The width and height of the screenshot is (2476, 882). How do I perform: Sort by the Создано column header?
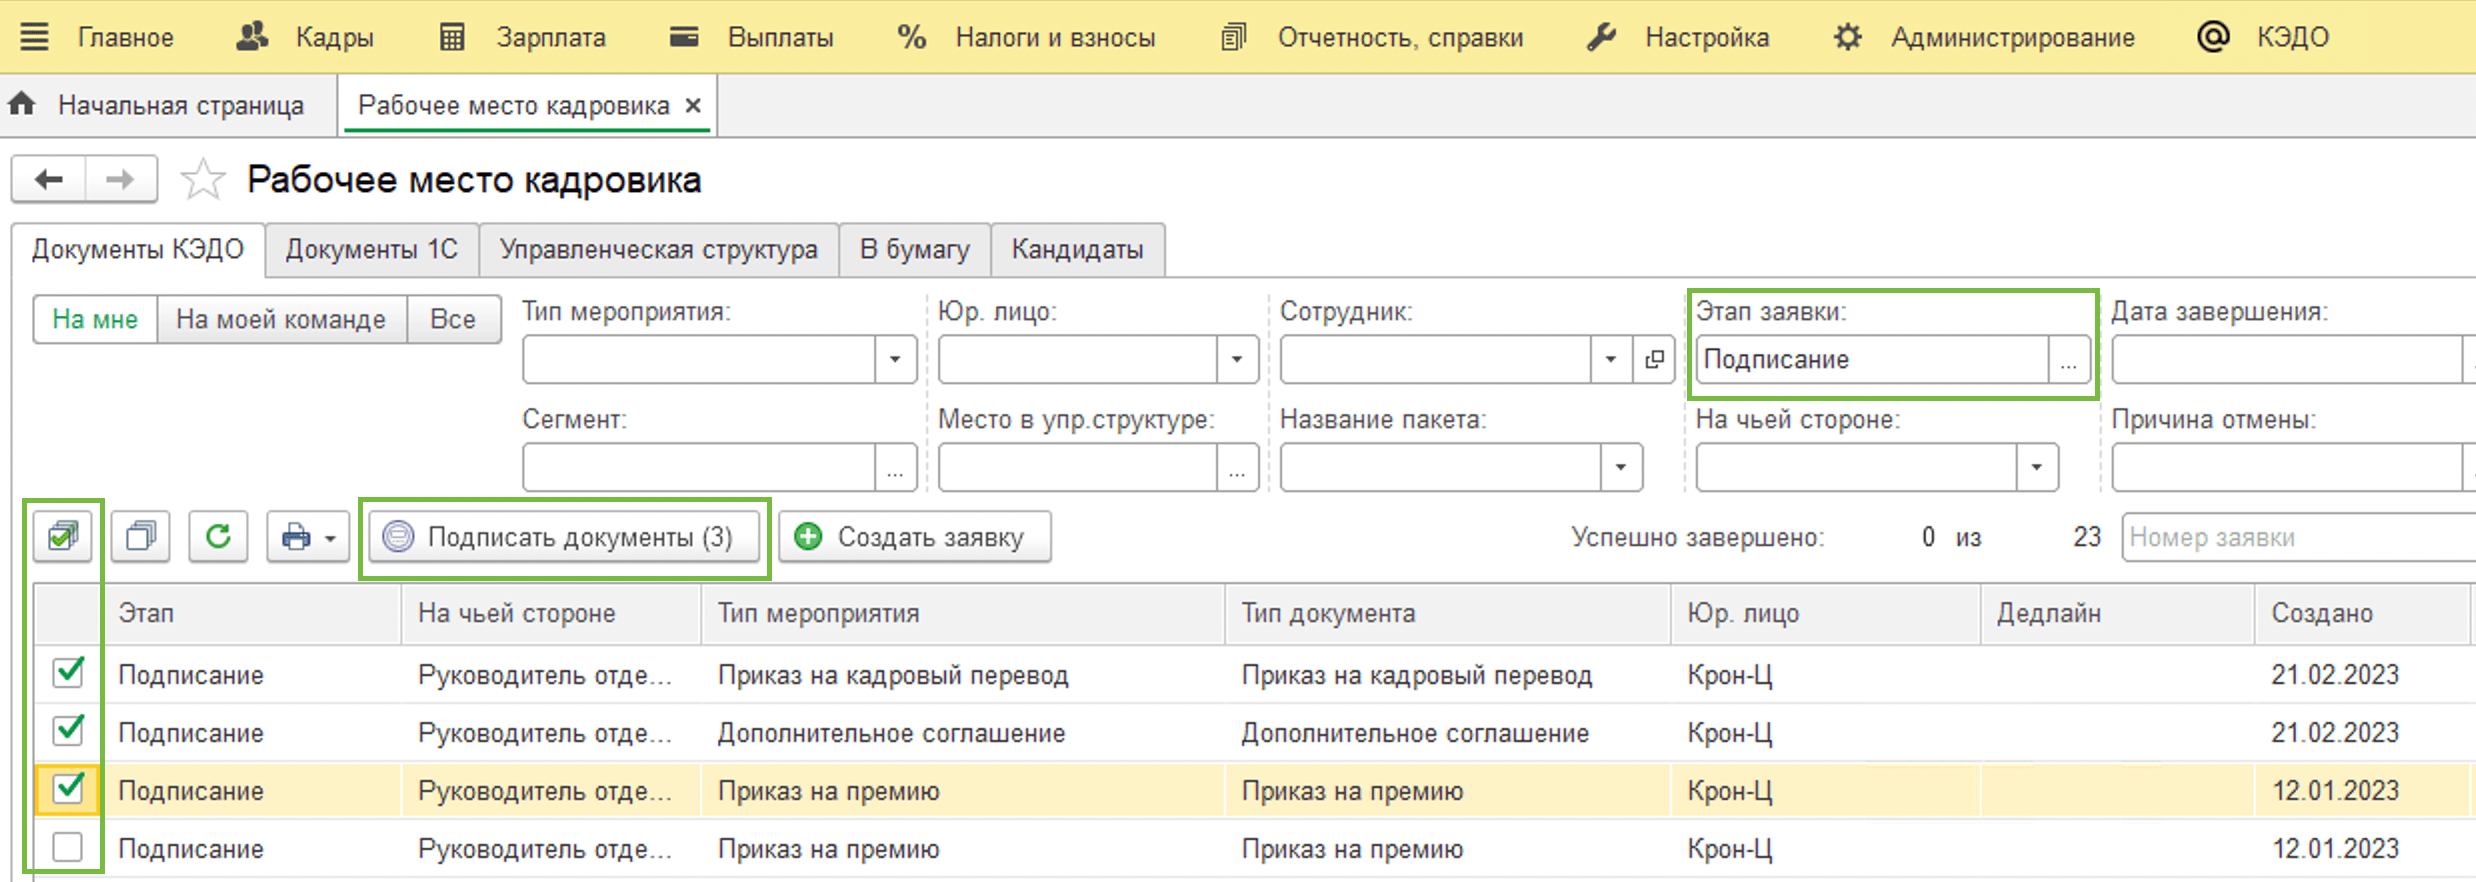(2364, 613)
